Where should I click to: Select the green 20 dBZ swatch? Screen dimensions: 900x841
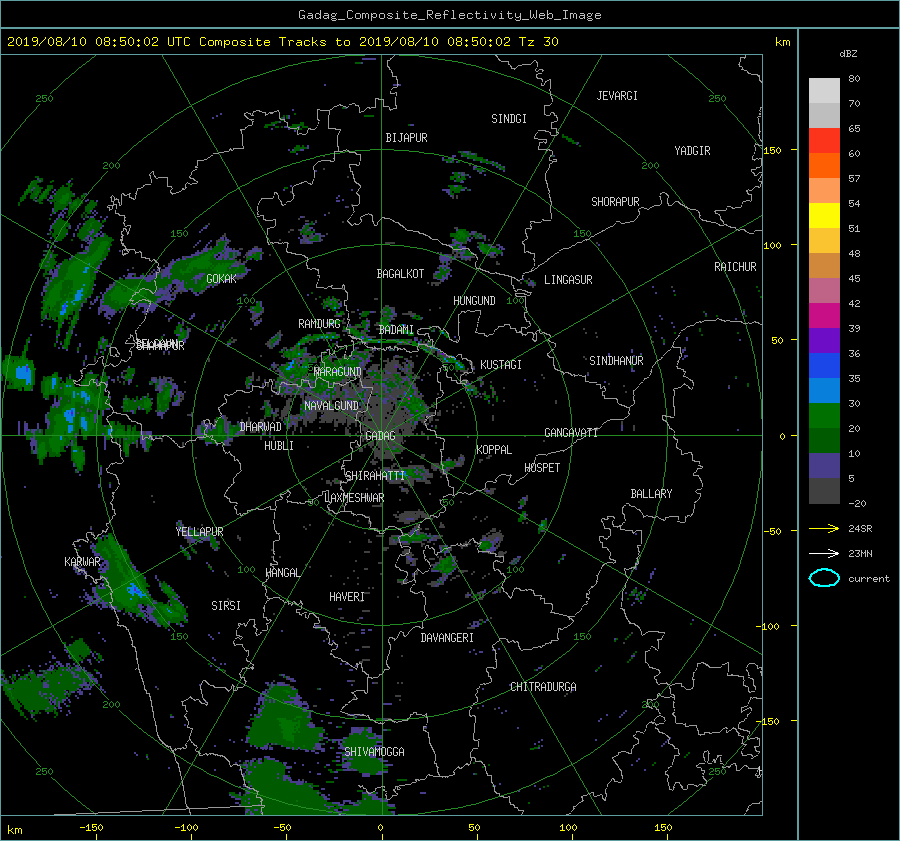pos(824,416)
